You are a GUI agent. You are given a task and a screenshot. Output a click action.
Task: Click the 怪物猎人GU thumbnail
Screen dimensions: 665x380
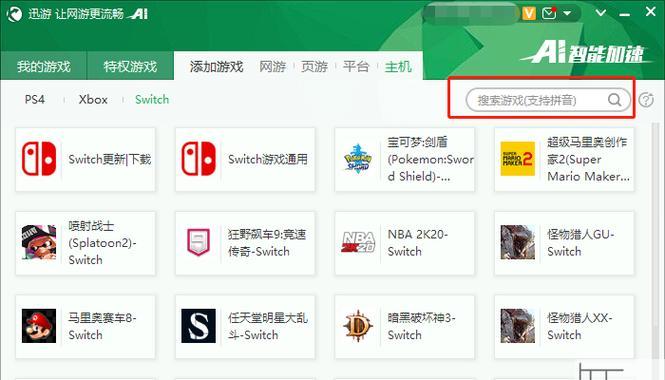click(517, 242)
